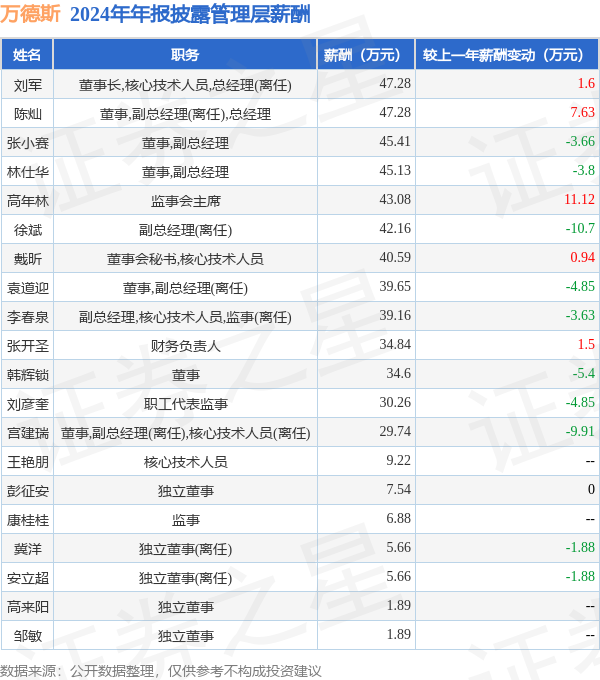Screen dimensions: 600x680
Task: Click the salary 6.88
Action: click(398, 519)
